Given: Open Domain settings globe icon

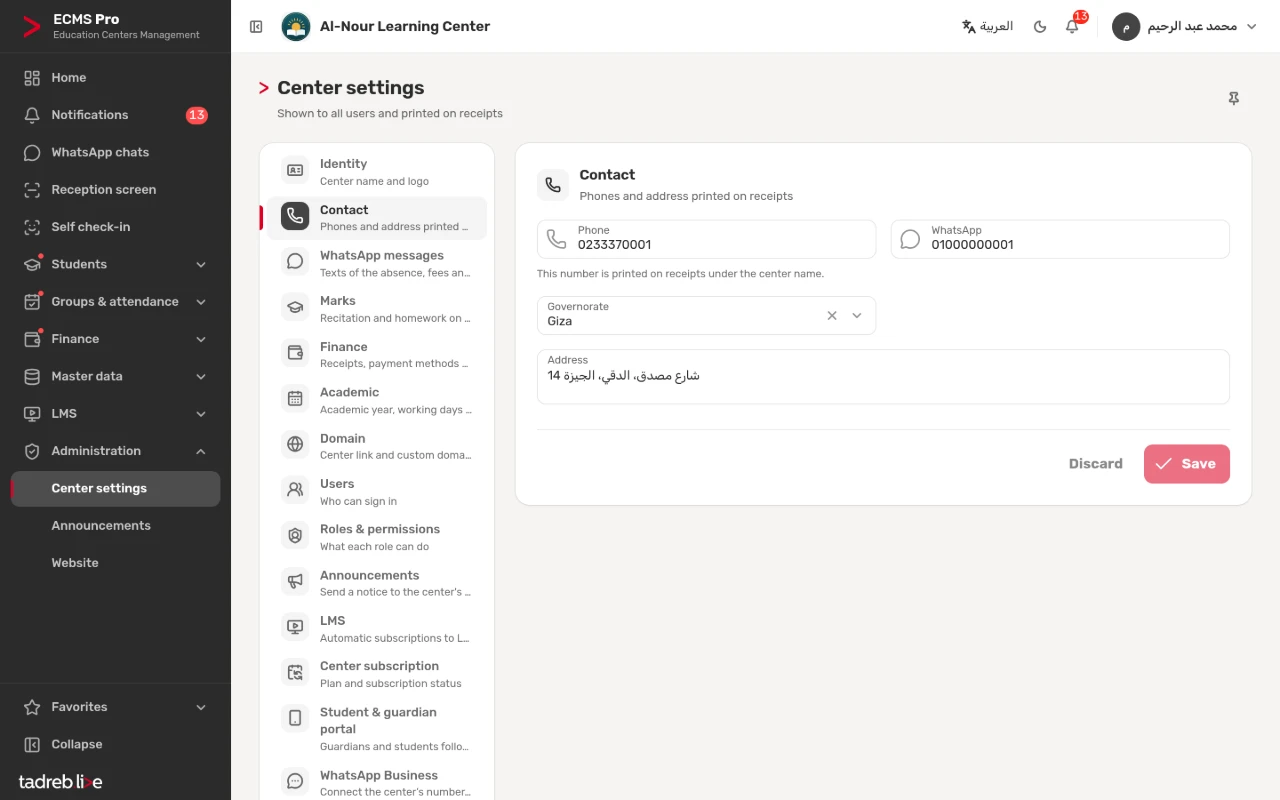Looking at the screenshot, I should (x=295, y=445).
